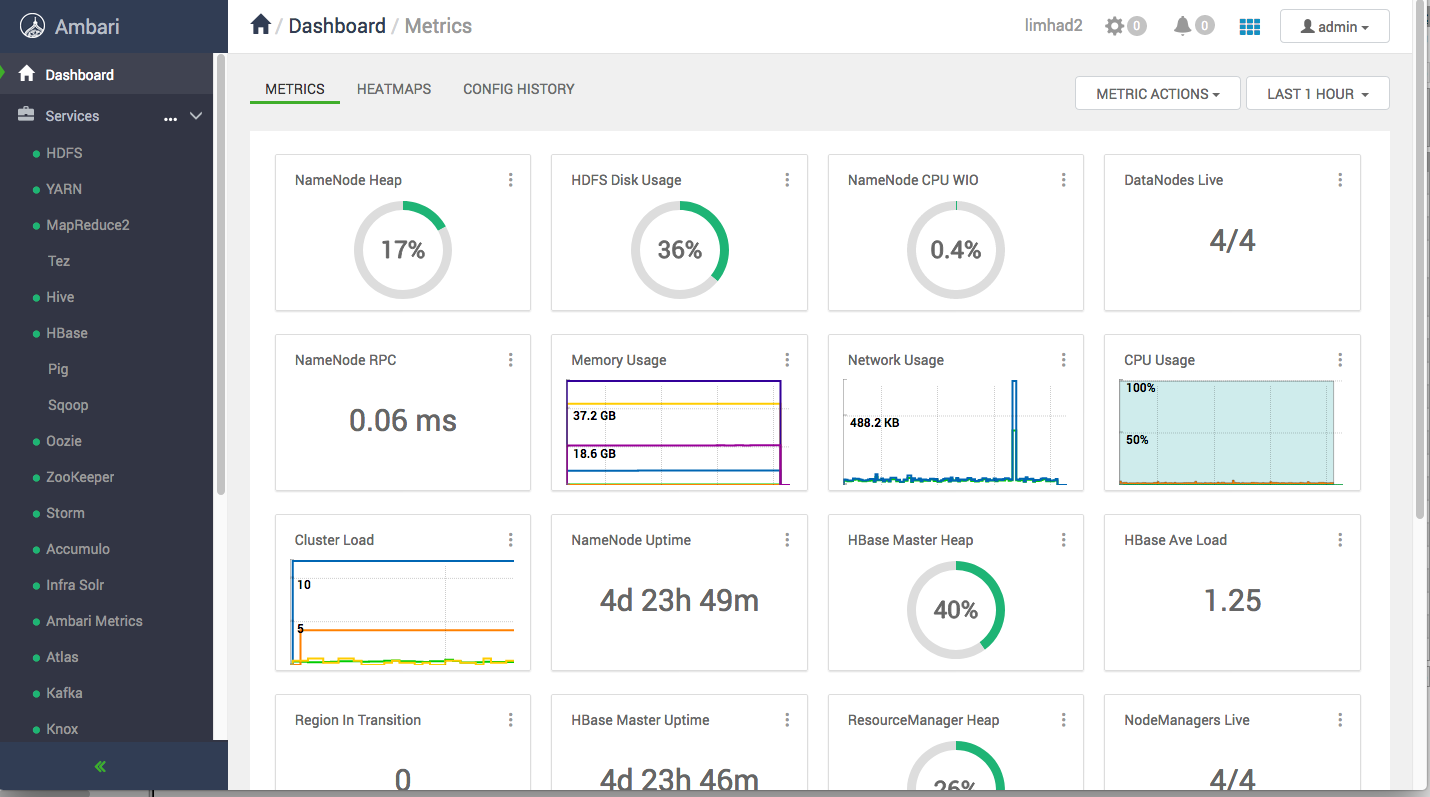Open the Last 1 Hour time range dropdown
Screen dimensions: 1430x797
pos(1317,94)
